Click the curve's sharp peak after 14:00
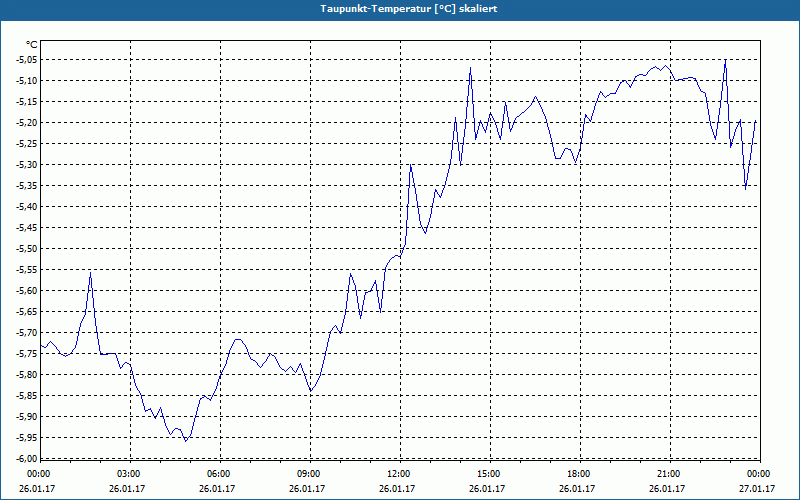 470,67
